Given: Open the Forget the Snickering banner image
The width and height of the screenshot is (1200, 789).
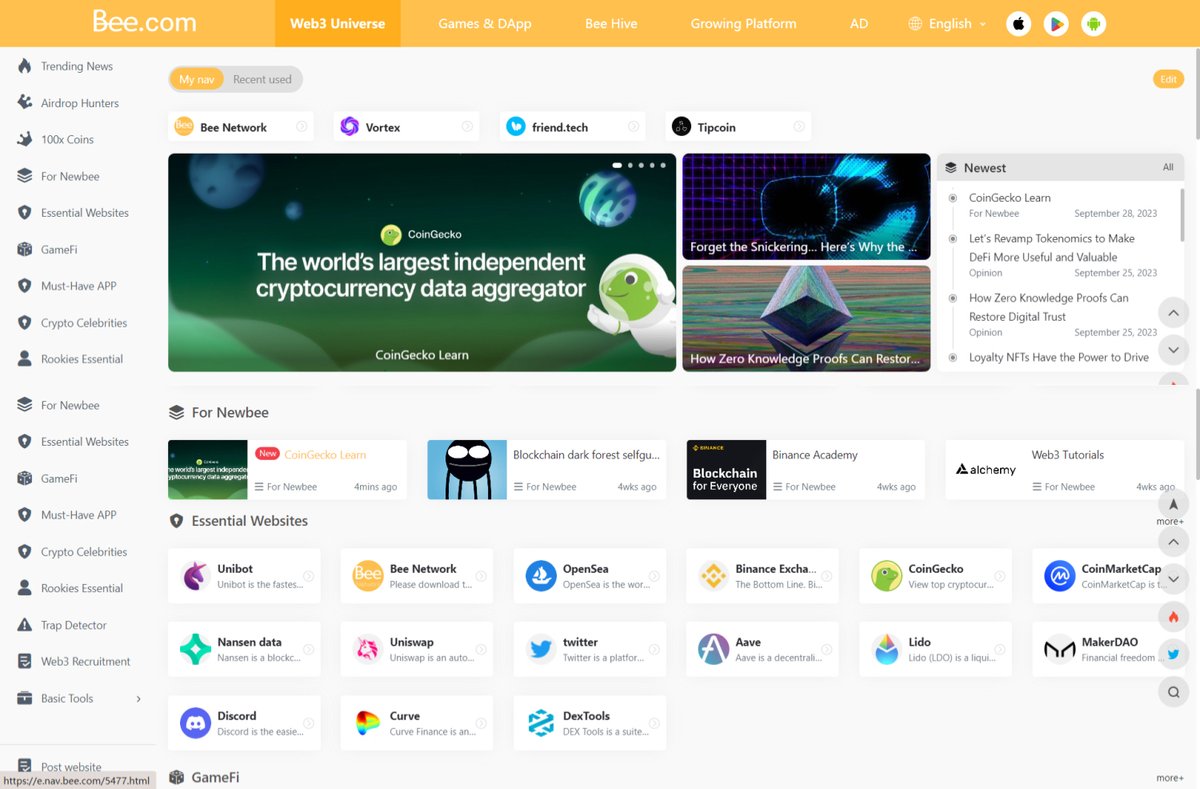Looking at the screenshot, I should coord(806,206).
